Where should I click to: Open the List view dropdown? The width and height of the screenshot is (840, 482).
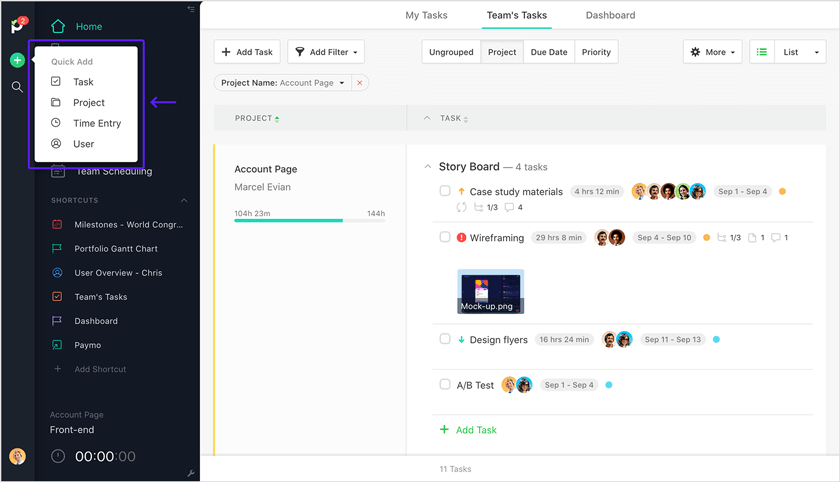[x=800, y=52]
